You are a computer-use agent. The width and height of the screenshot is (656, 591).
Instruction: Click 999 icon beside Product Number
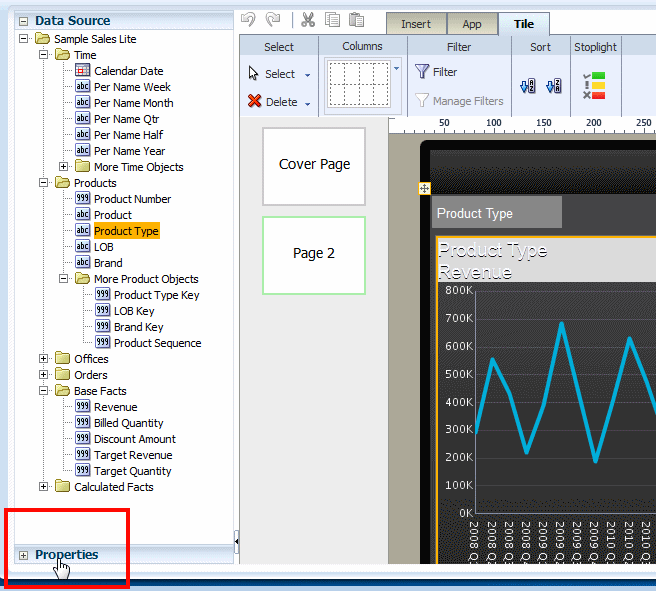82,198
